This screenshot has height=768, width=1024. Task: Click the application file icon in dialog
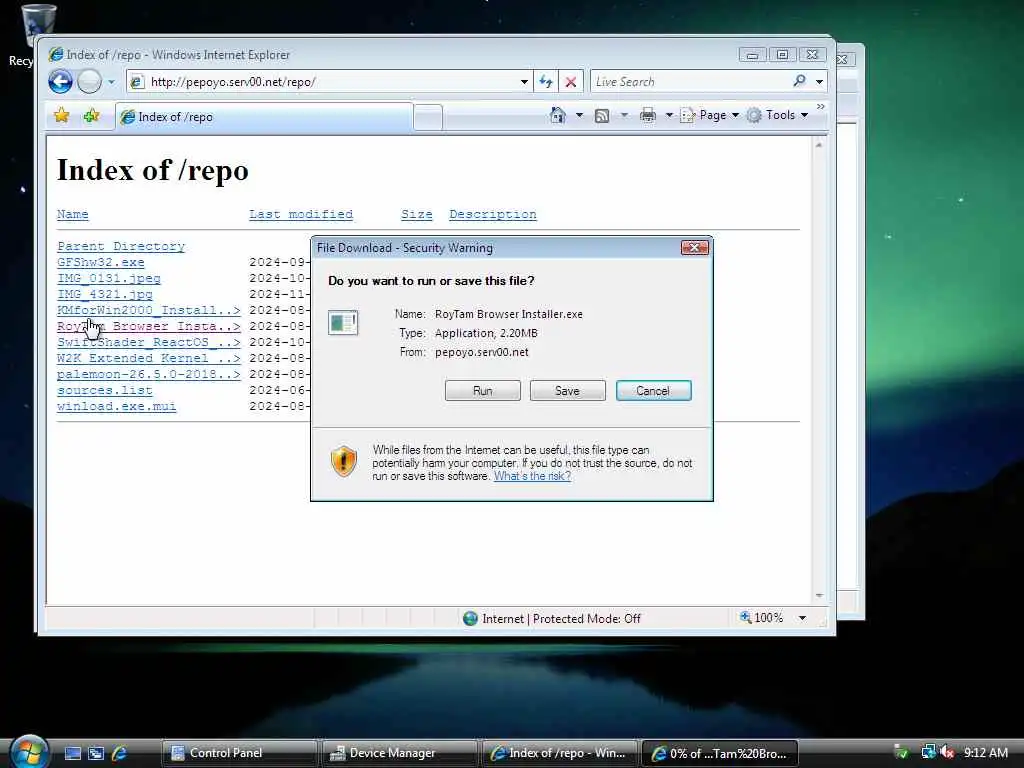click(344, 323)
